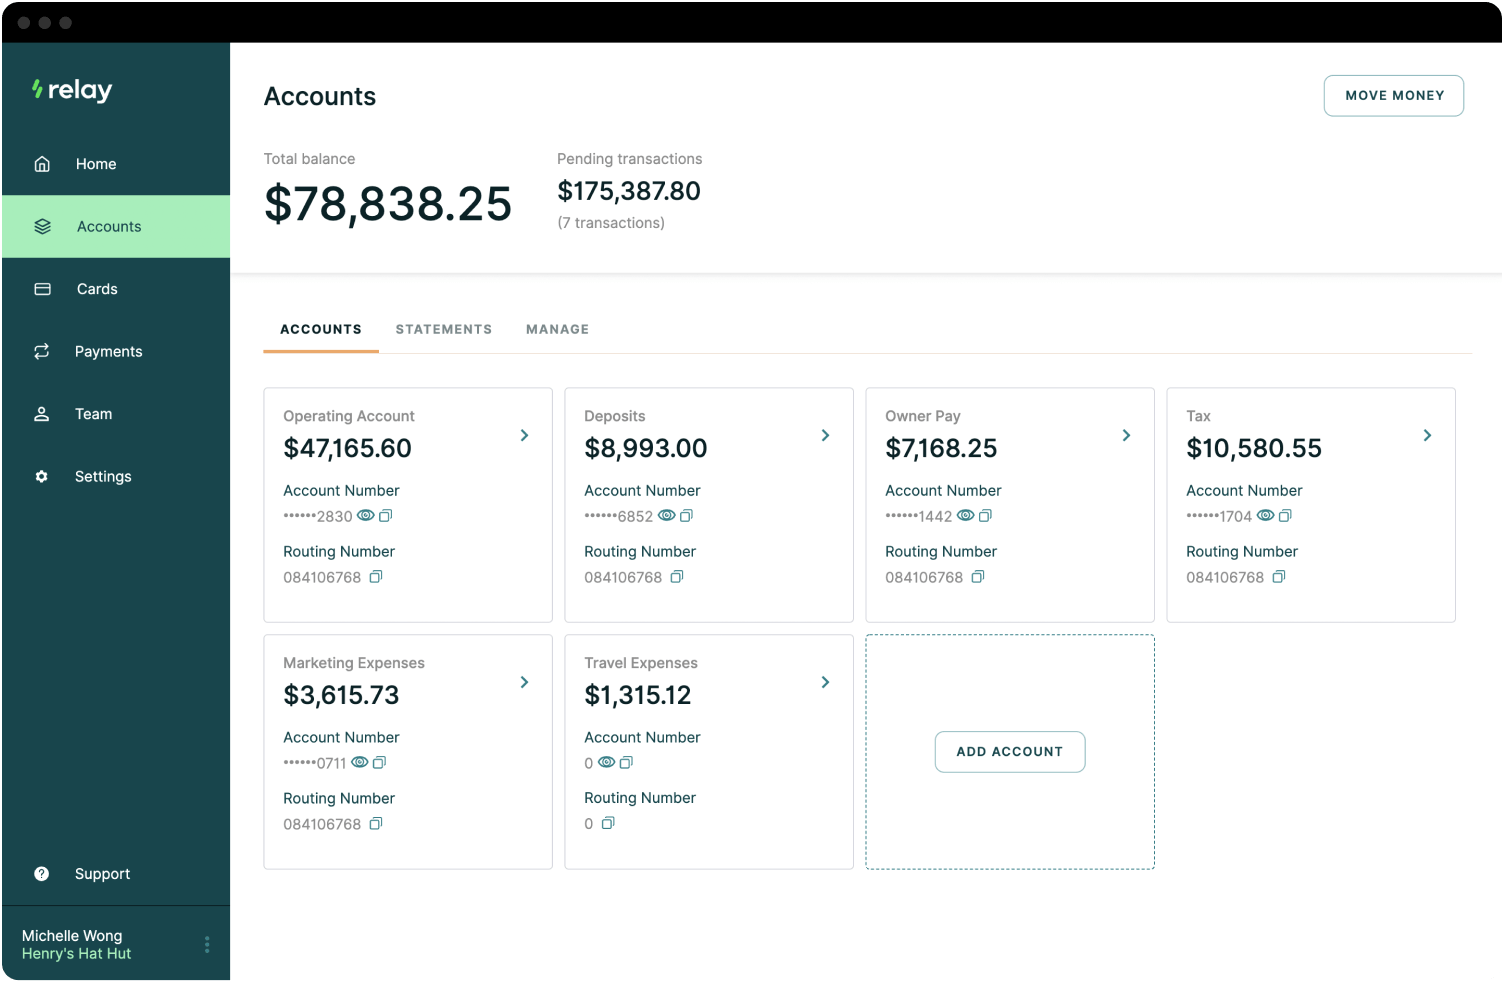Viewport: 1504px width, 982px height.
Task: Open the Manage tab
Action: pyautogui.click(x=557, y=329)
